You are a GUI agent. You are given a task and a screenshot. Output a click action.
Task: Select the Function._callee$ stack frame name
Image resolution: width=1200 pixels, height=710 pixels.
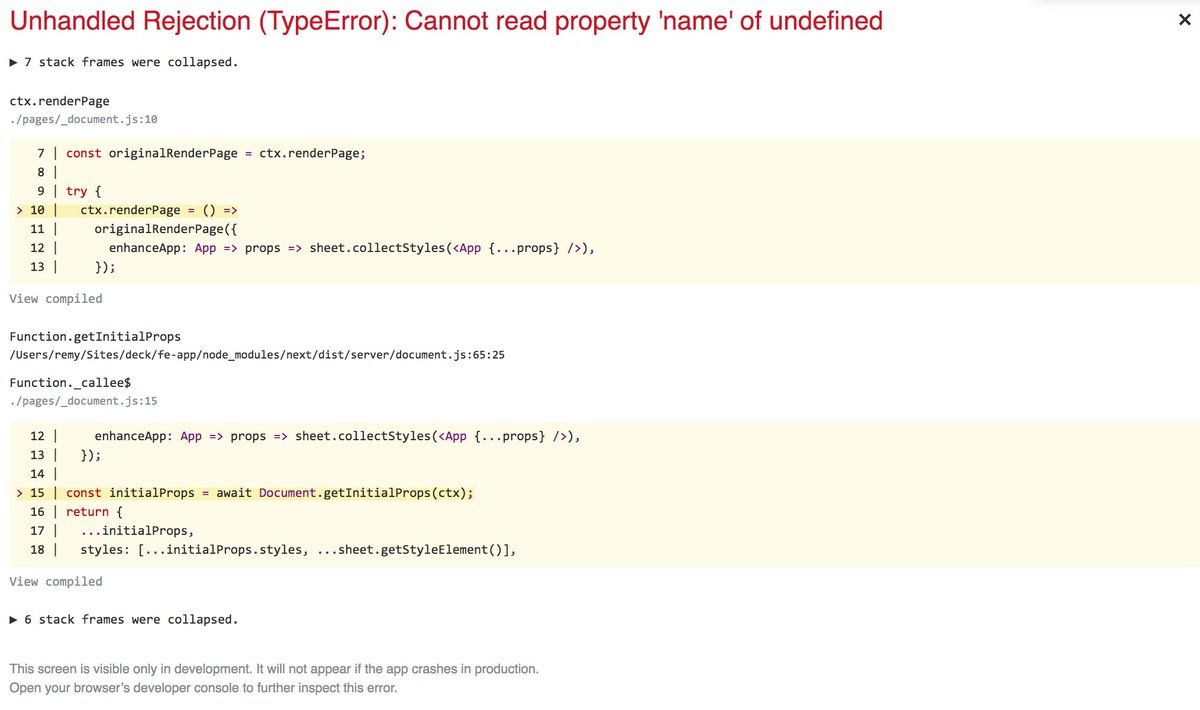coord(70,383)
